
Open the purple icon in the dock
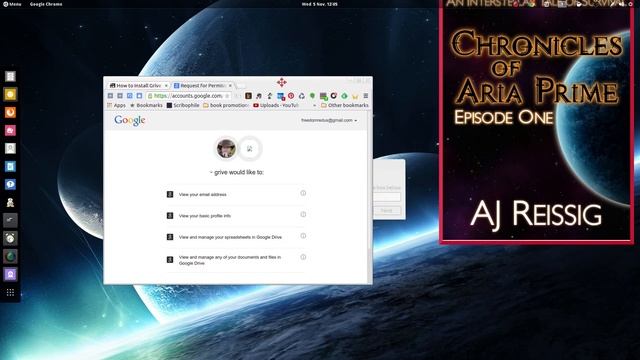pyautogui.click(x=10, y=274)
